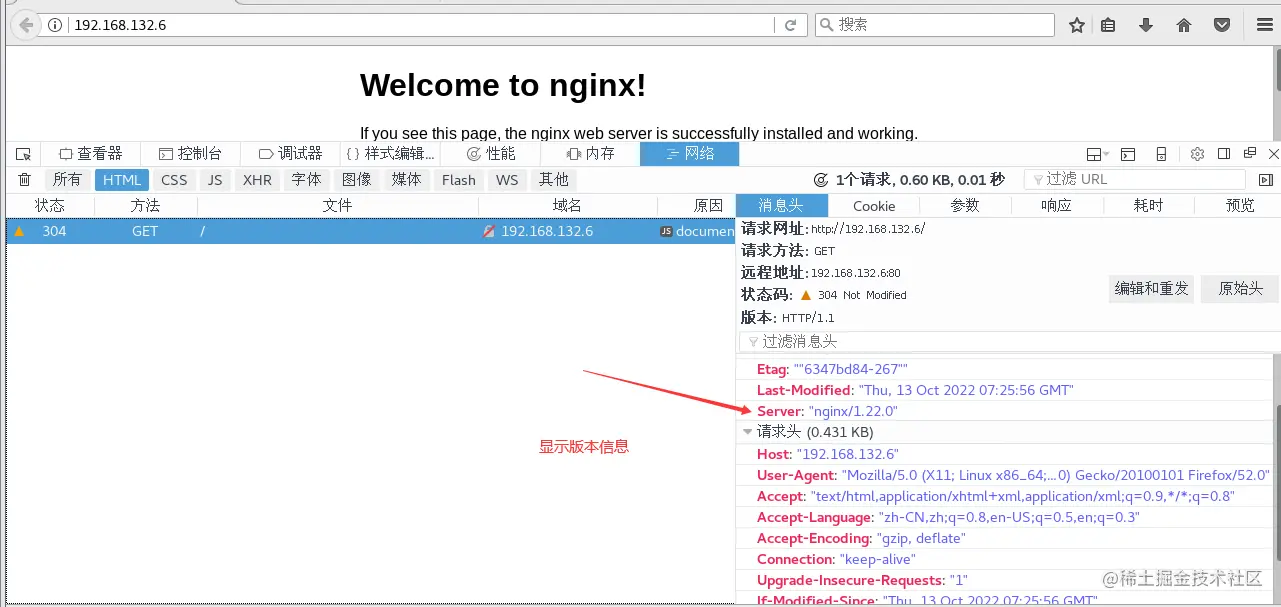
Task: Switch to the 控制台 Console tab
Action: coord(190,154)
